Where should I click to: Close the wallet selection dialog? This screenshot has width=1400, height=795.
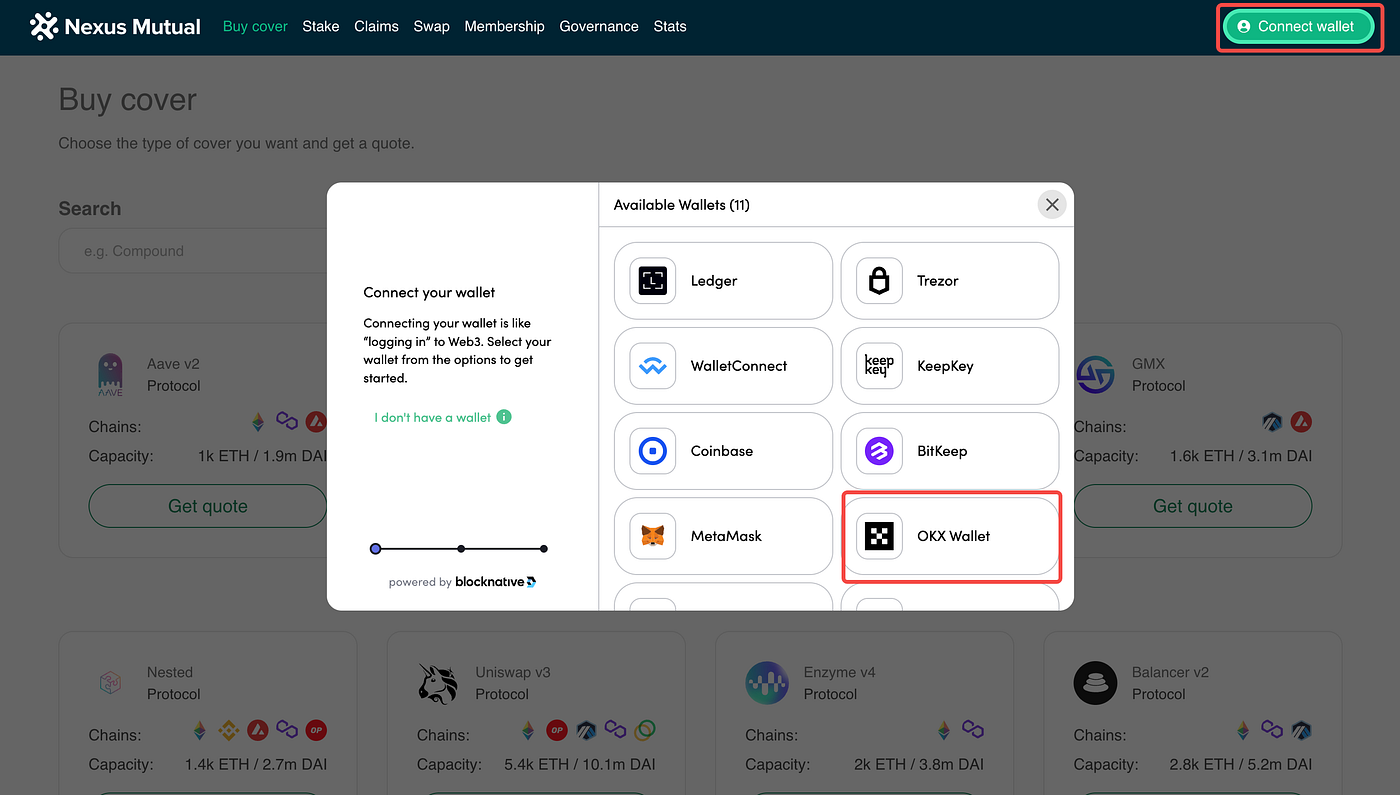click(1052, 205)
